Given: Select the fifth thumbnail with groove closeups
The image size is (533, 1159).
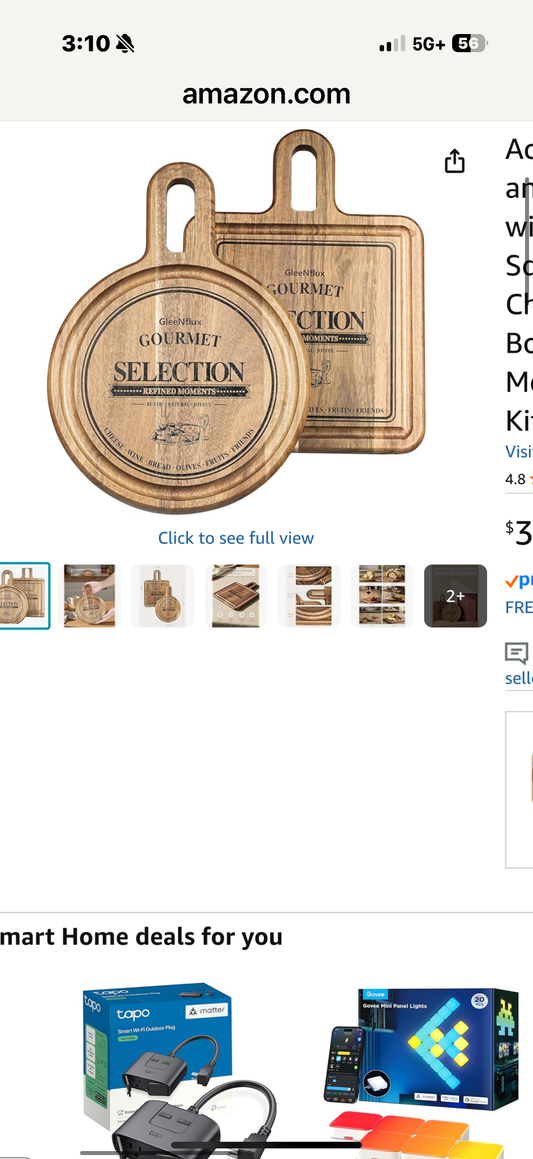Looking at the screenshot, I should 309,596.
